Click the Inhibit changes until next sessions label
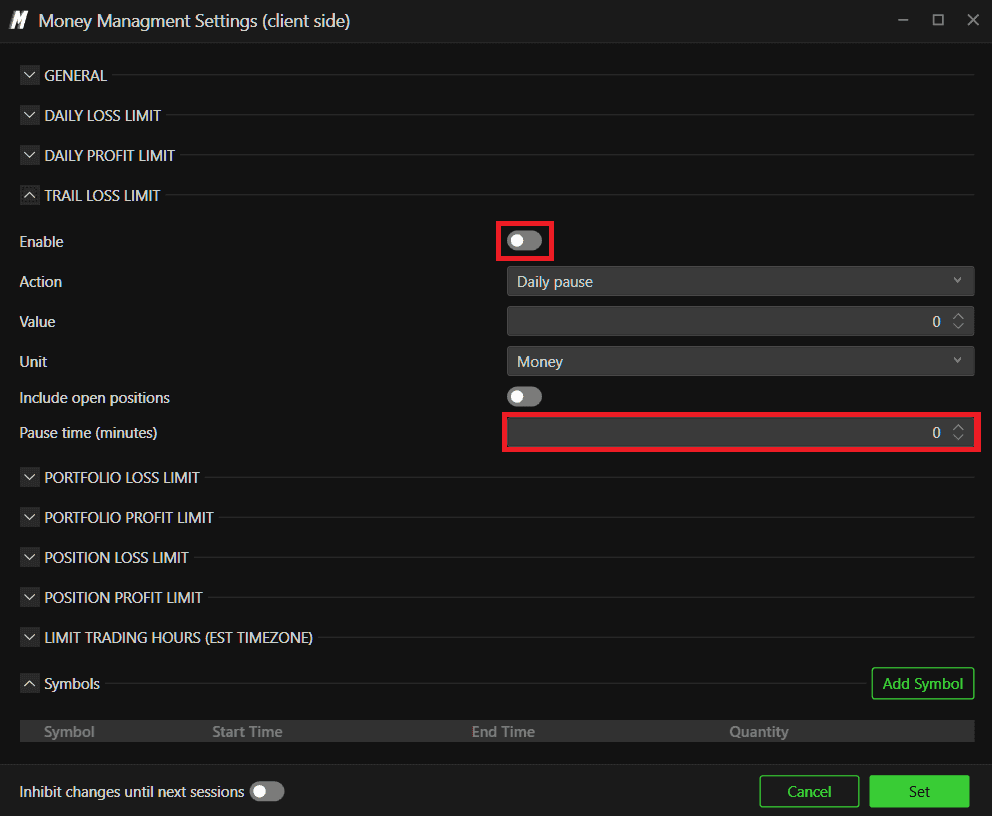The width and height of the screenshot is (992, 816). (132, 791)
